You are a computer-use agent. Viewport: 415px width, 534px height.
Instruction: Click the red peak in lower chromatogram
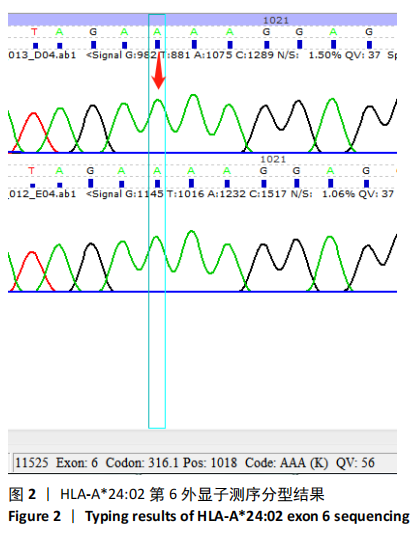tap(32, 271)
